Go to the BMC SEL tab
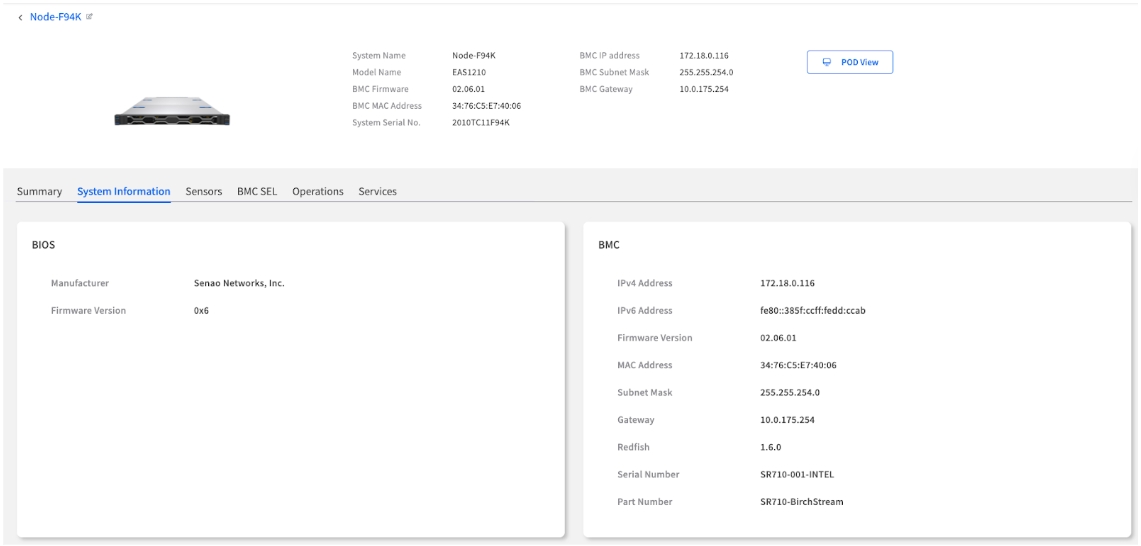 (x=257, y=191)
